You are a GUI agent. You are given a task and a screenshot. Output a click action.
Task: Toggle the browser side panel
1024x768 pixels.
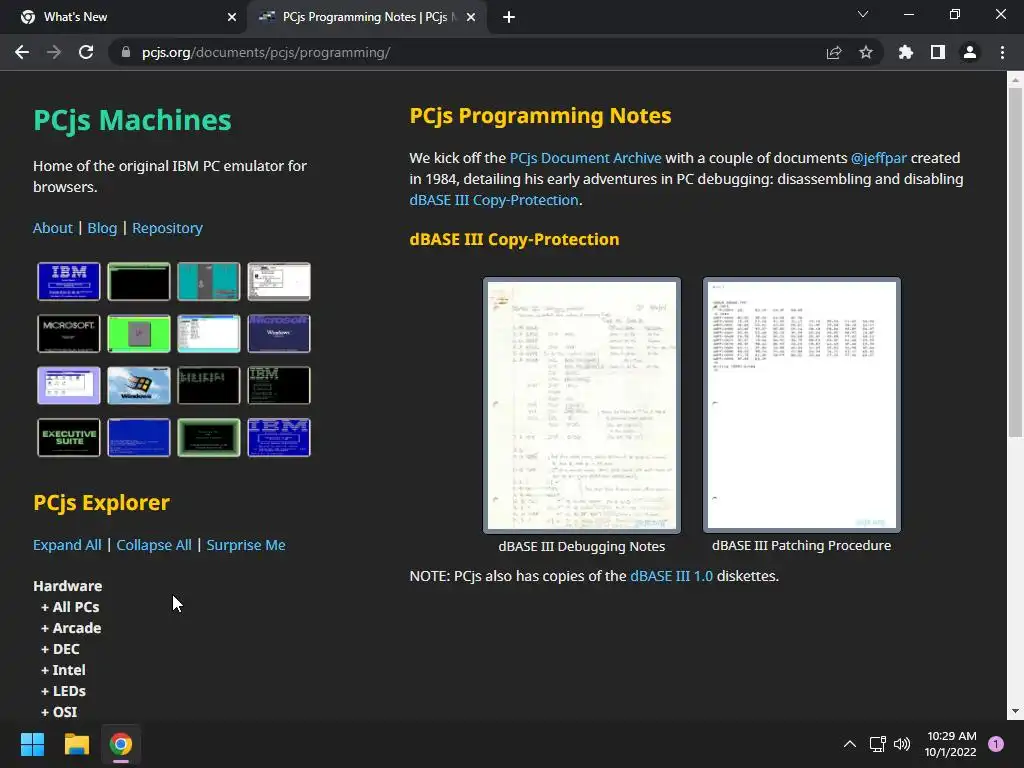938,52
